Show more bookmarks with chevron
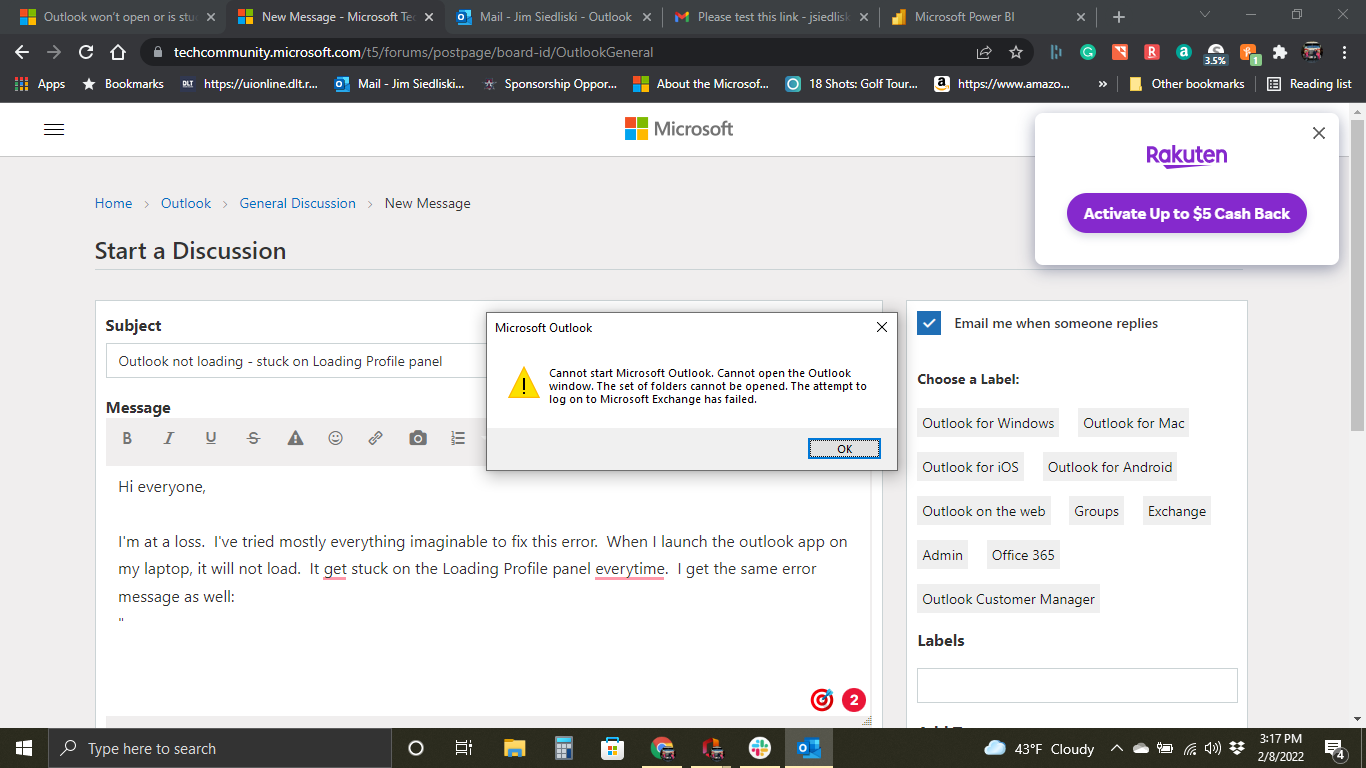This screenshot has width=1366, height=768. 1103,84
